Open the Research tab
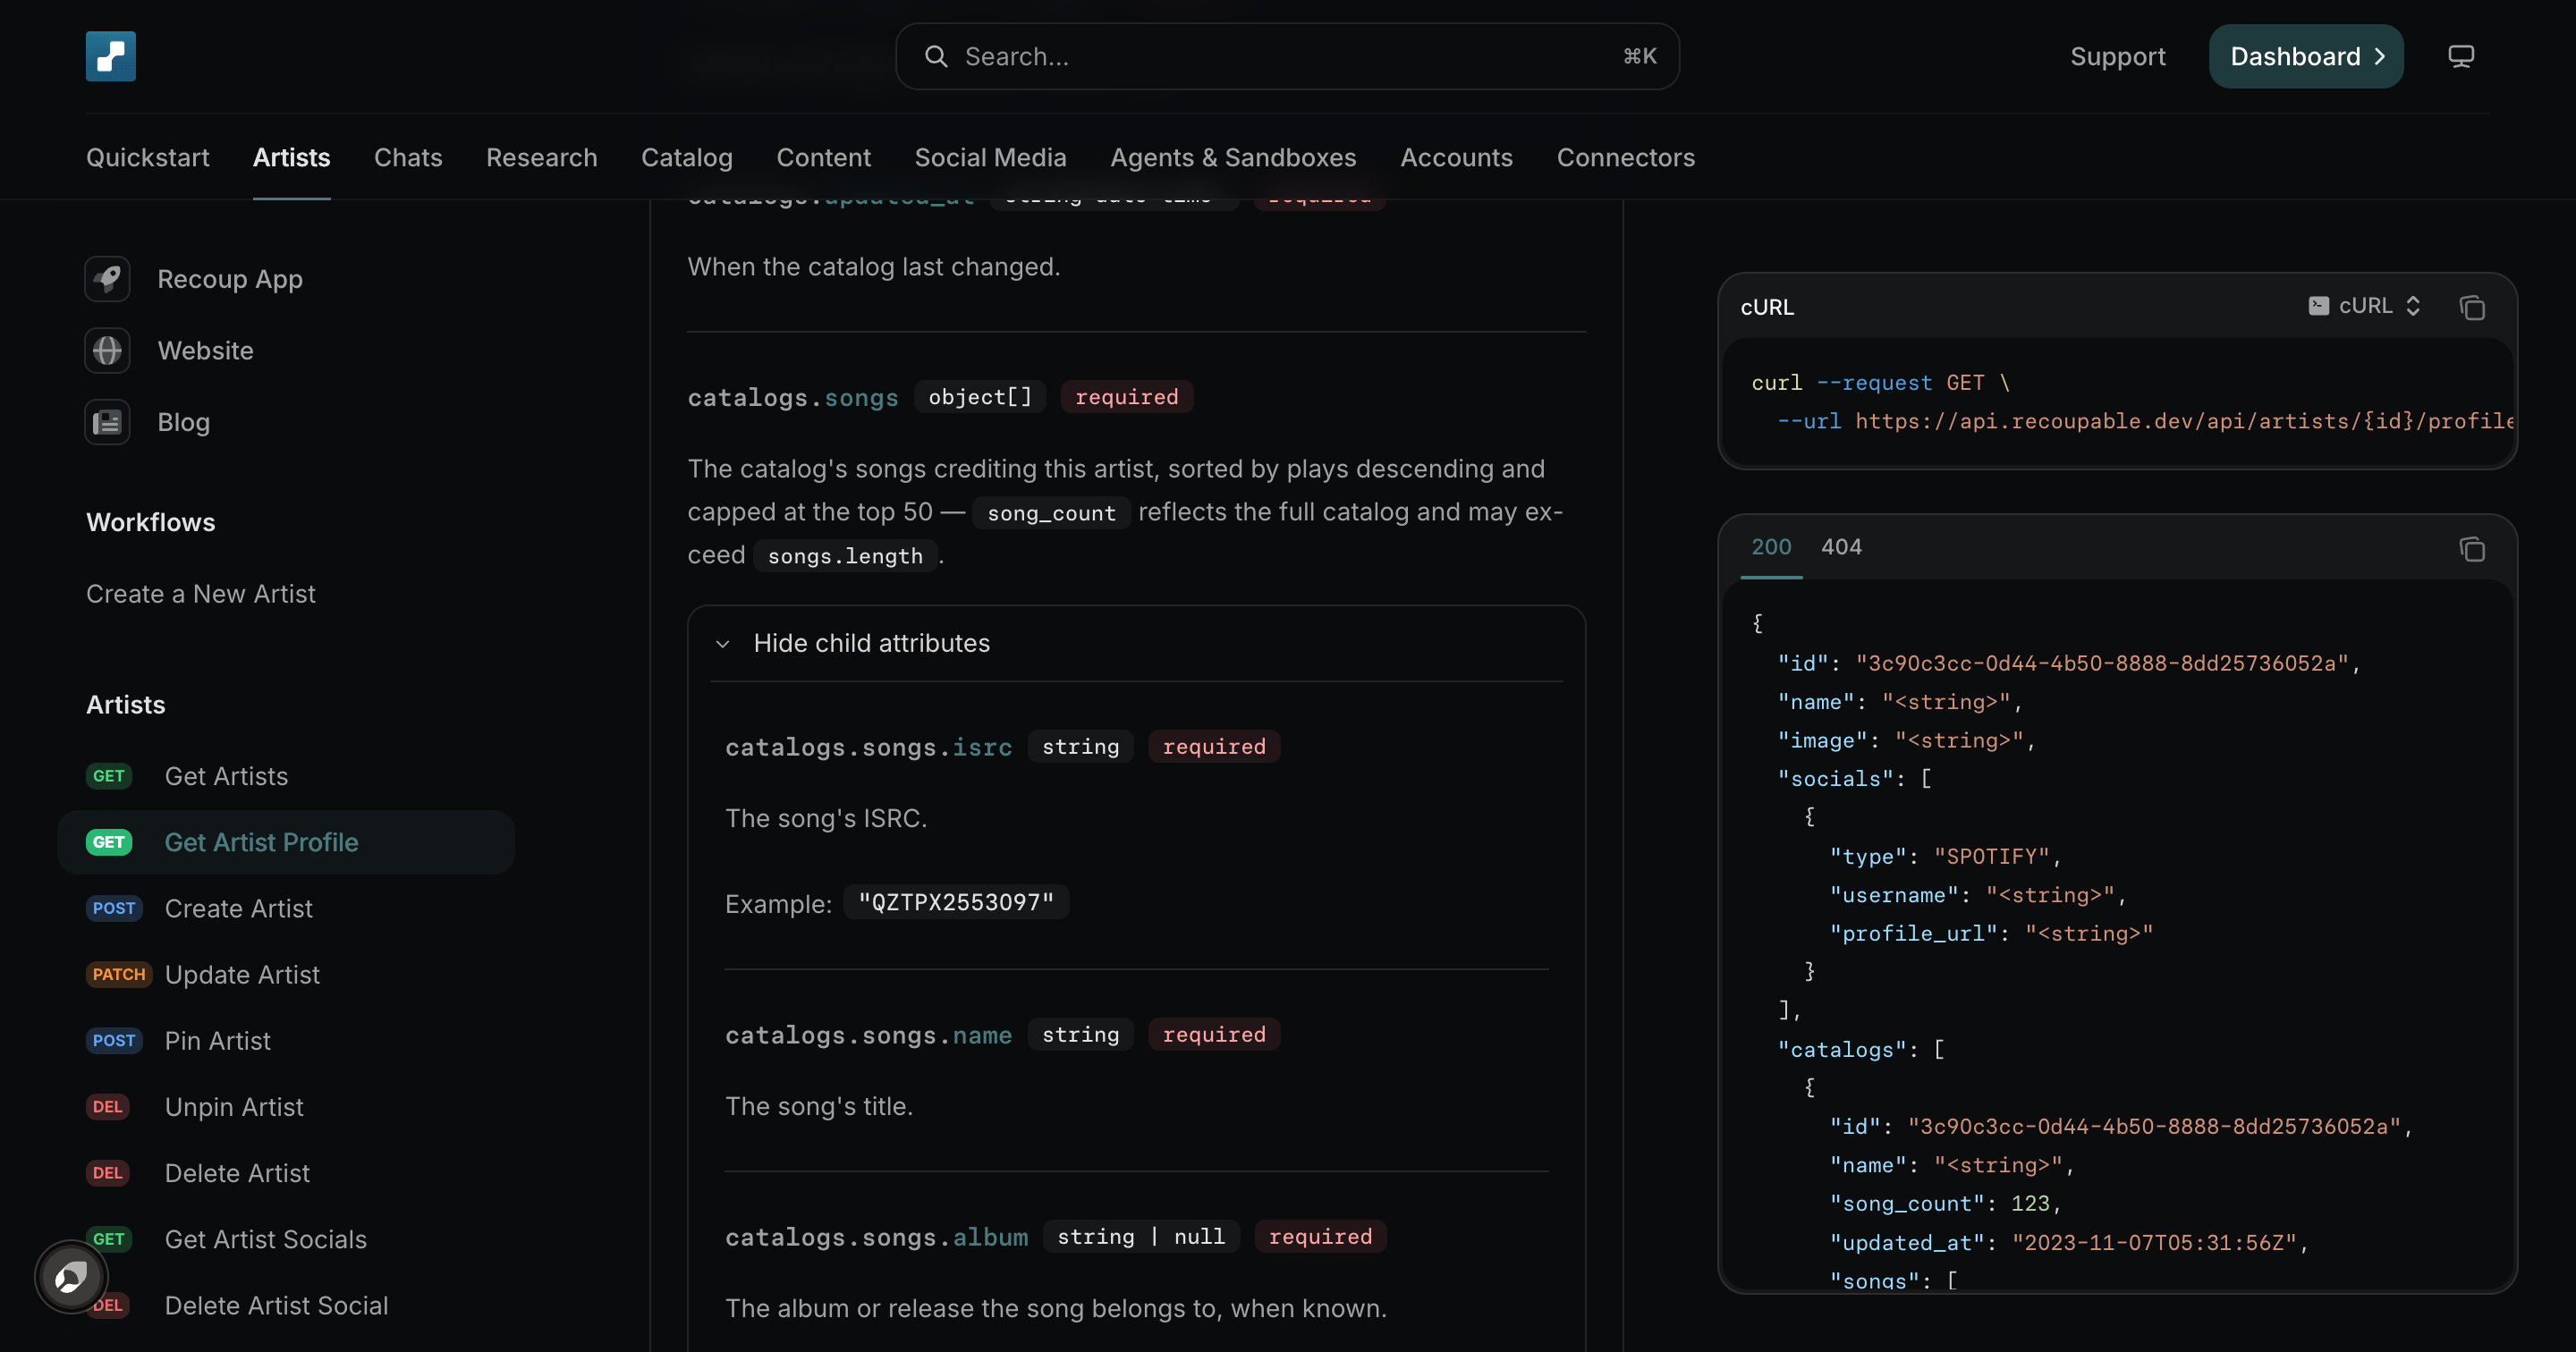The height and width of the screenshot is (1352, 2576). point(542,158)
